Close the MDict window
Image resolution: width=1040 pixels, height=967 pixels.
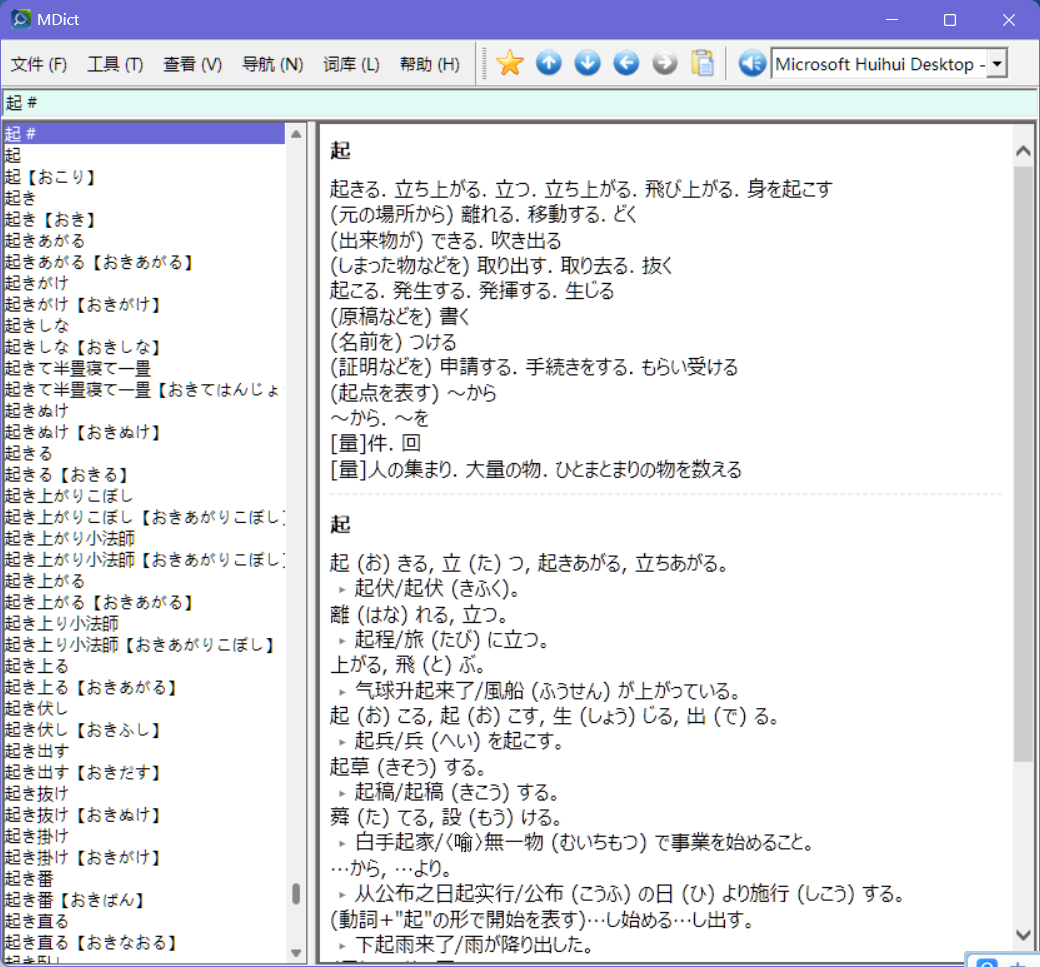coord(1008,20)
